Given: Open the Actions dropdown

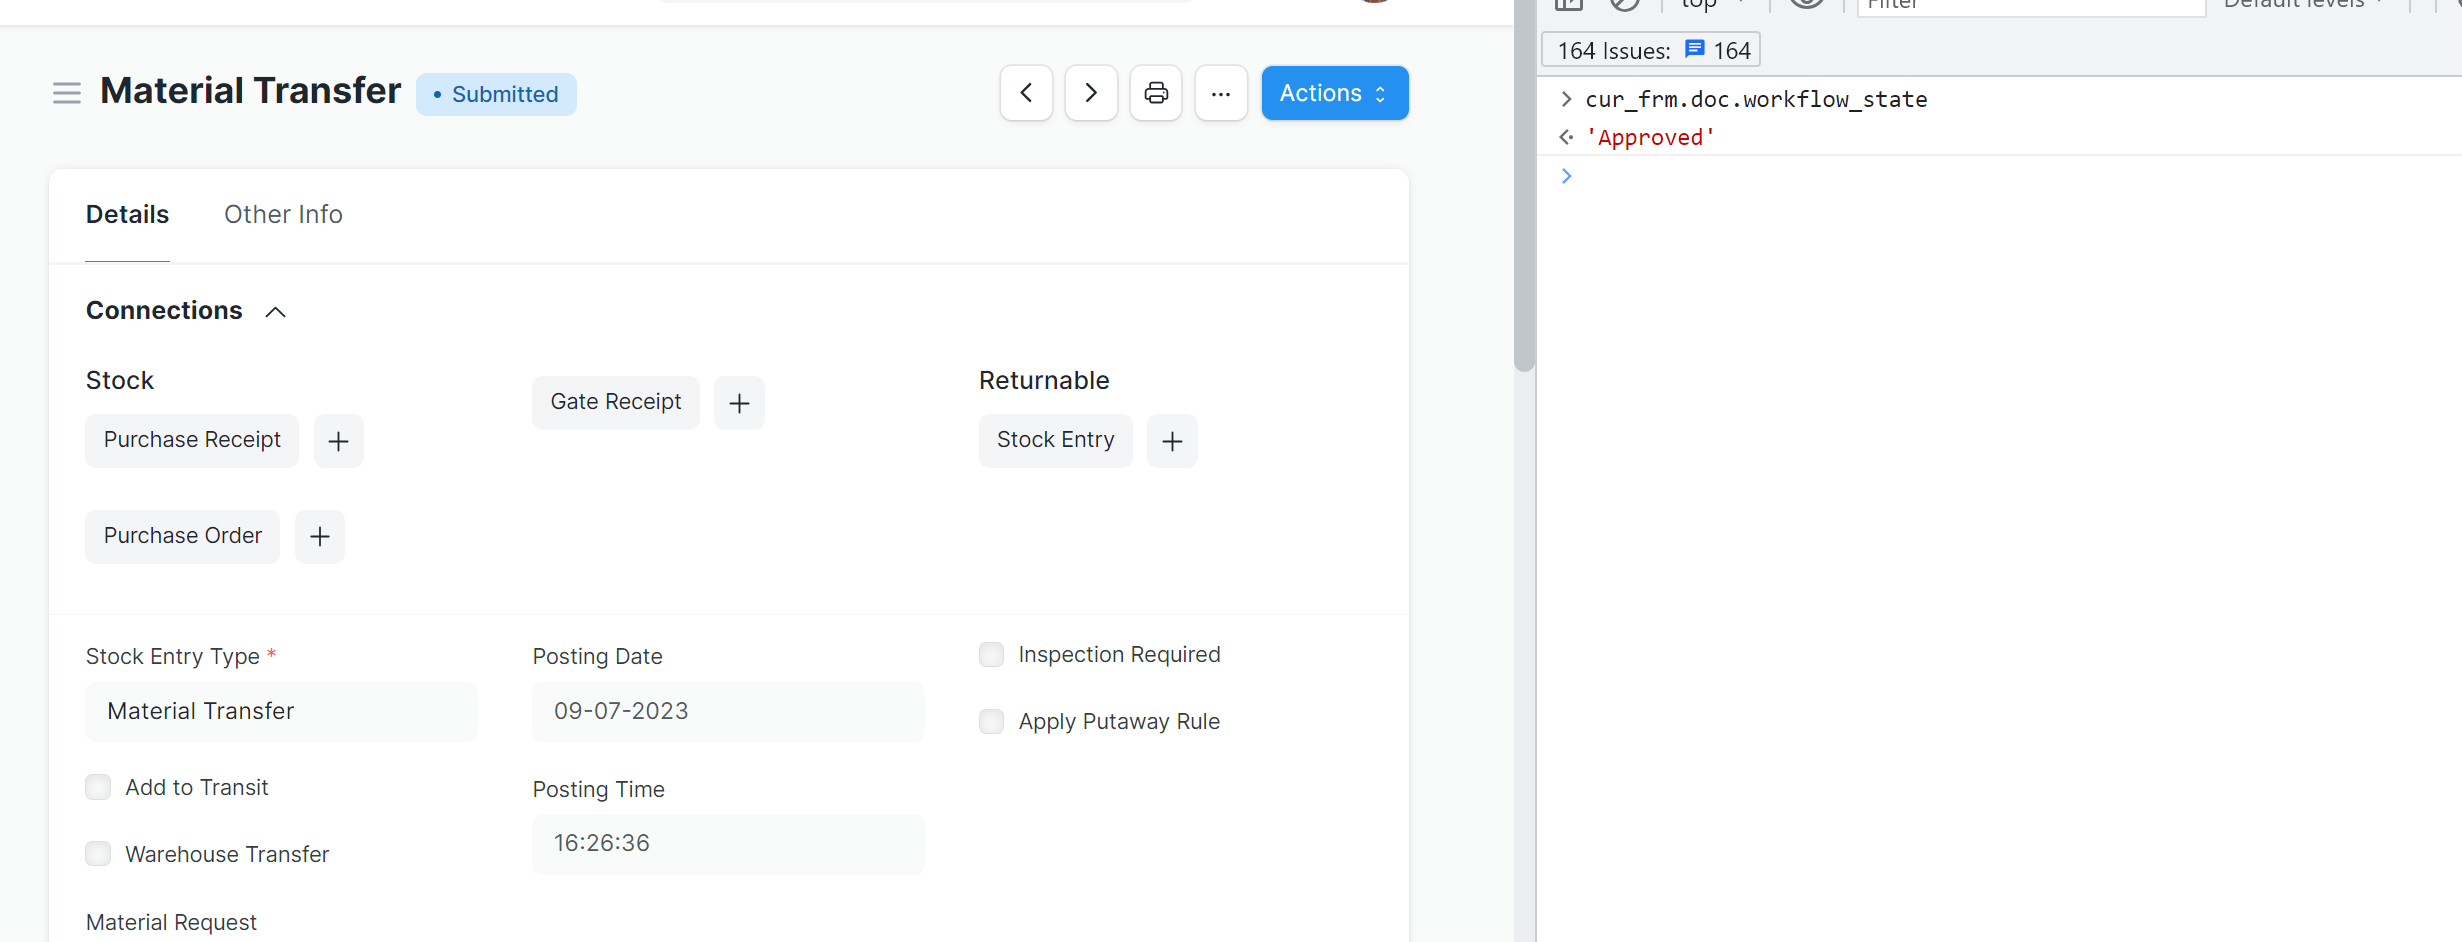Looking at the screenshot, I should pos(1334,92).
